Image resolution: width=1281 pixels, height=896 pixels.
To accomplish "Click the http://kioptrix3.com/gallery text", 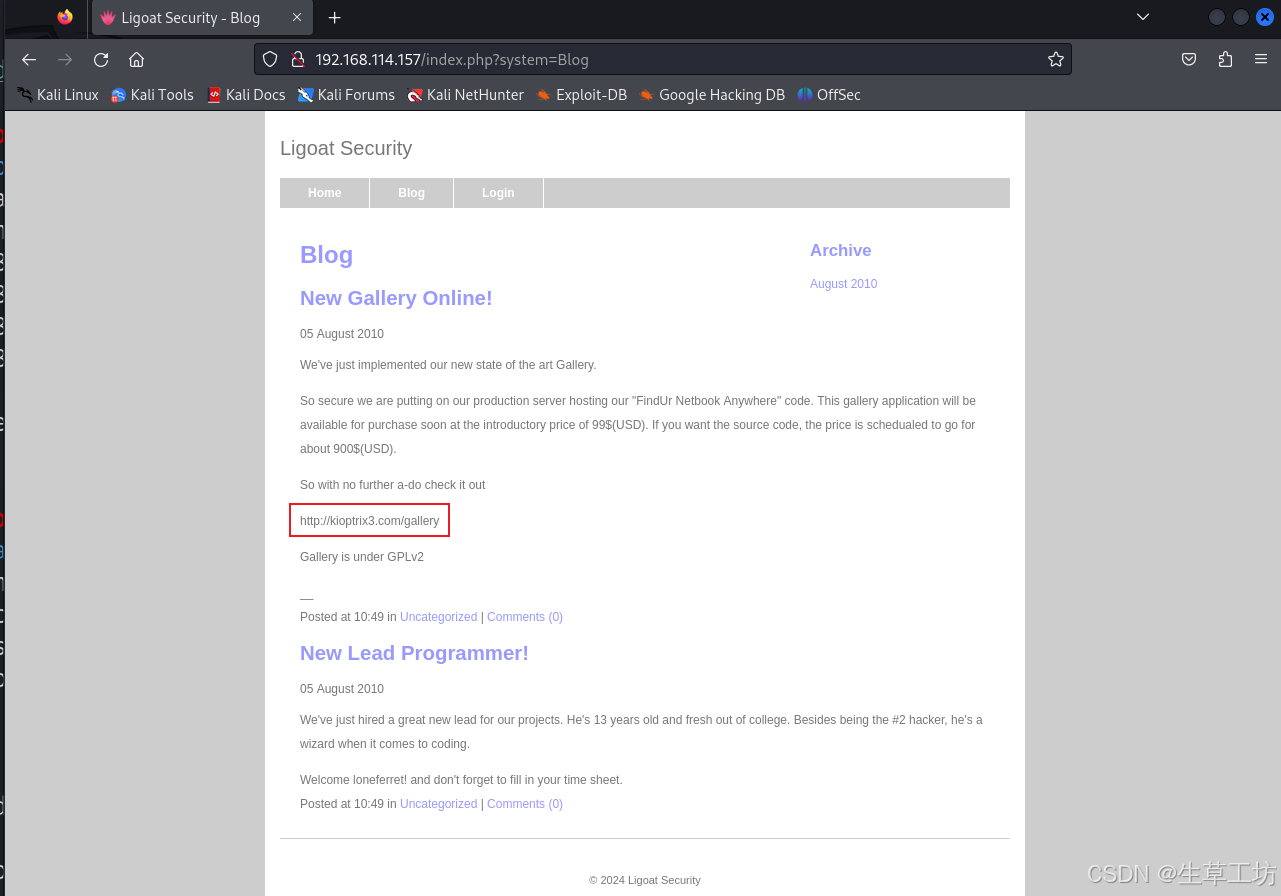I will pyautogui.click(x=369, y=521).
